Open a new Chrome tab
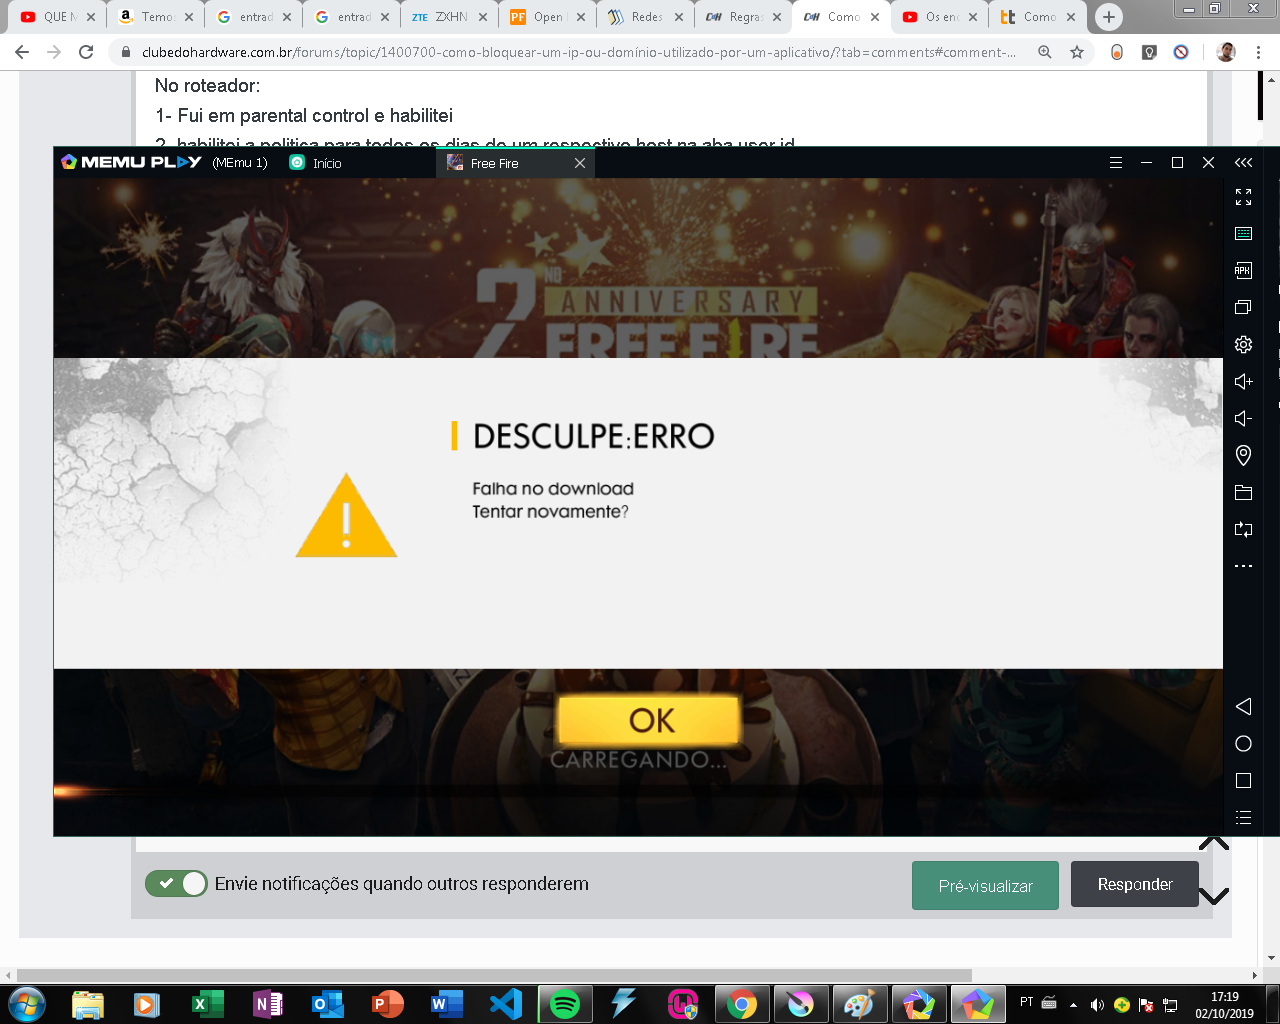The image size is (1280, 1024). (x=1108, y=17)
